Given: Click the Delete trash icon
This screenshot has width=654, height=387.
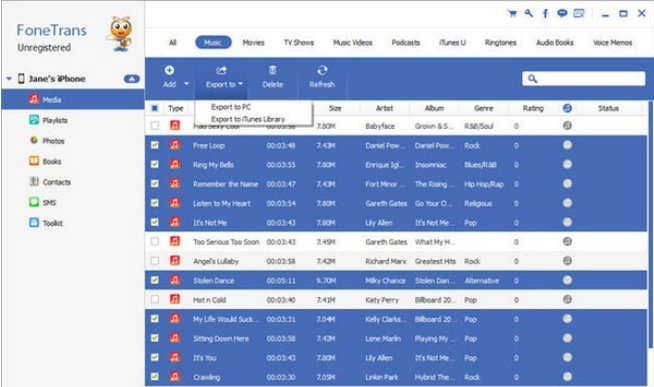Looking at the screenshot, I should 272,70.
